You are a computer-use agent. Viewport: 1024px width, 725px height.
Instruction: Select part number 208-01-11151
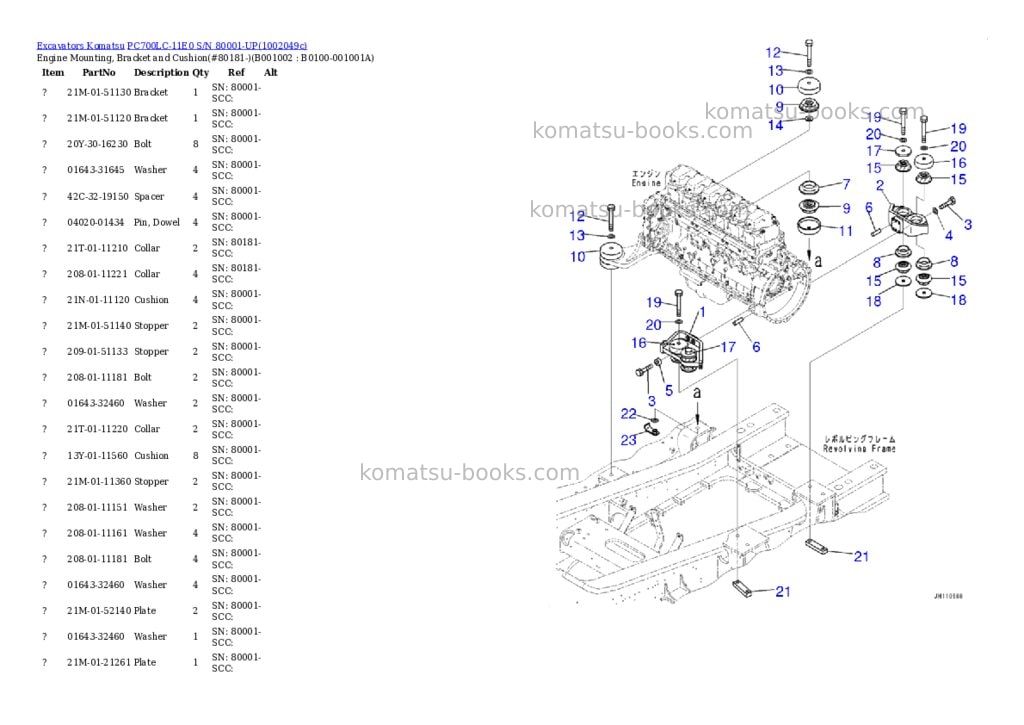click(x=97, y=508)
